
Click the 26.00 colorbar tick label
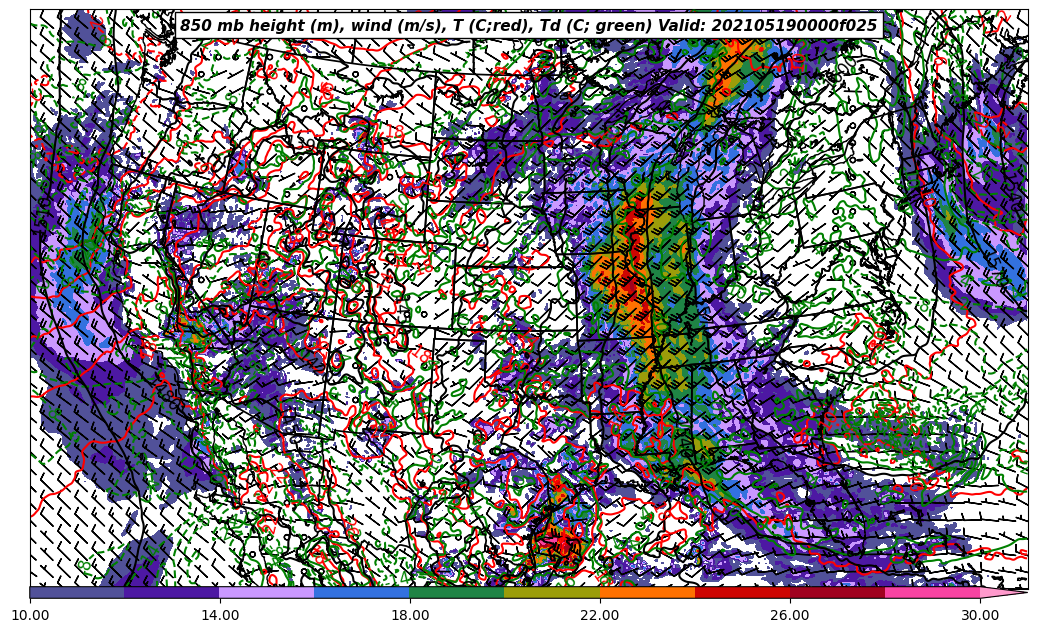click(x=790, y=615)
